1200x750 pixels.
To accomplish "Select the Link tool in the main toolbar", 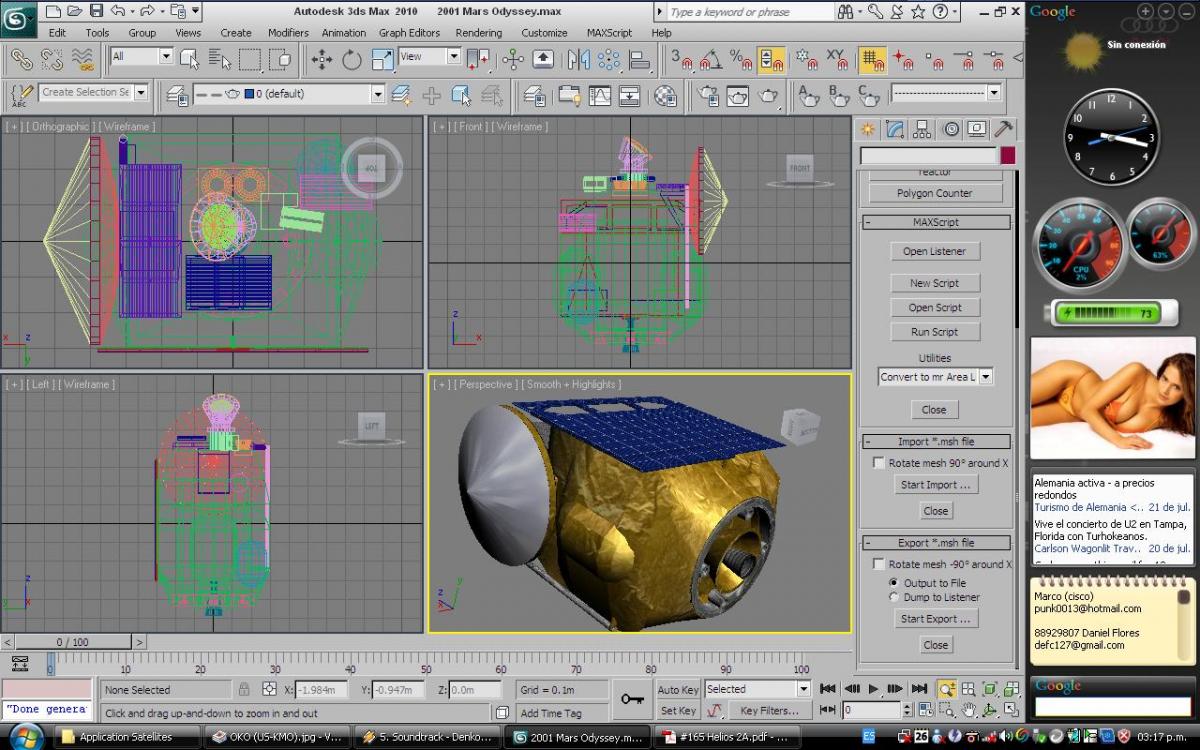I will click(x=22, y=59).
